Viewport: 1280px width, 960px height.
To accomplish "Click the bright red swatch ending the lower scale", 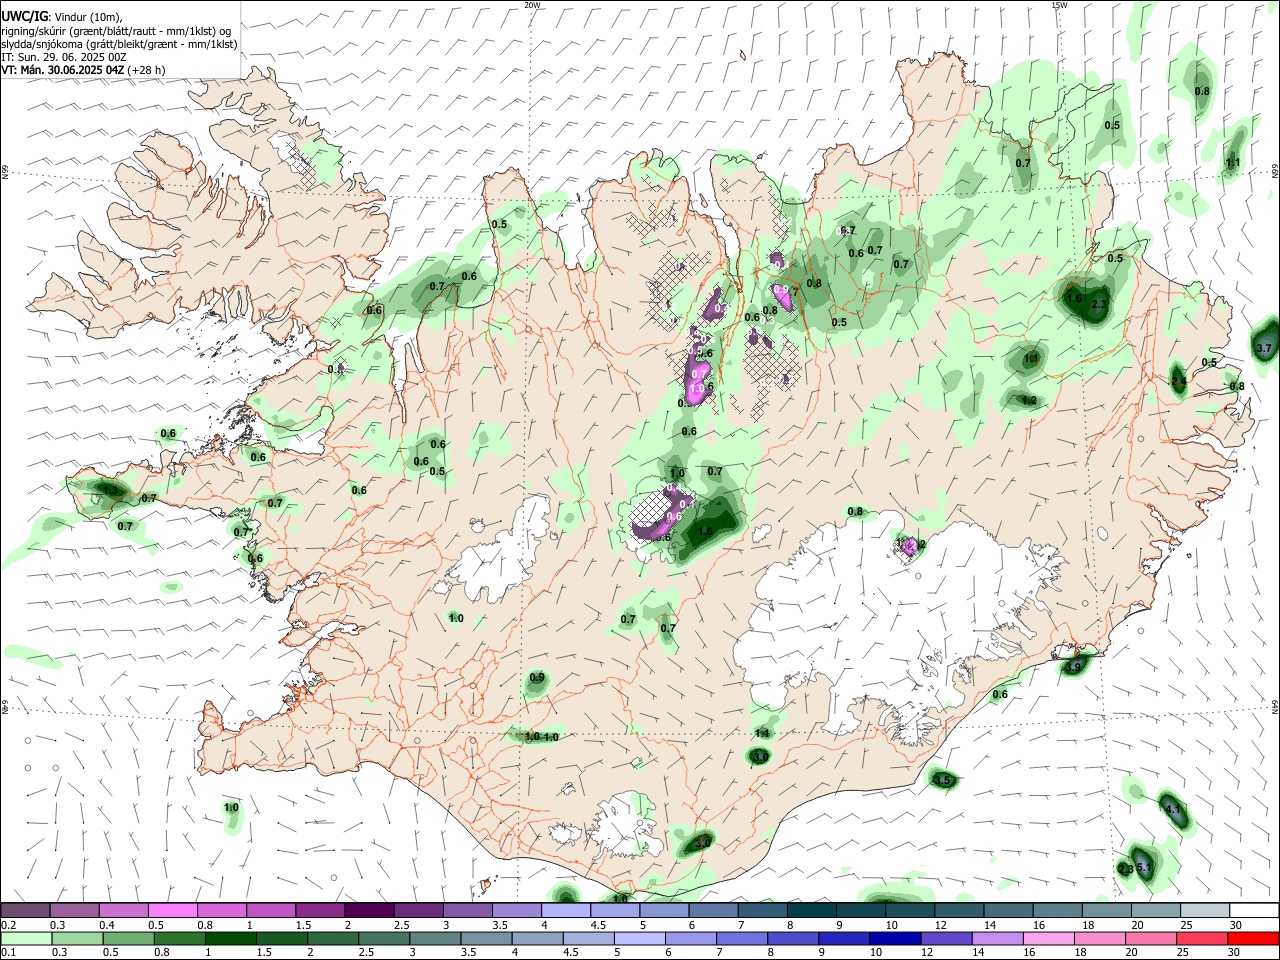I will click(1254, 938).
